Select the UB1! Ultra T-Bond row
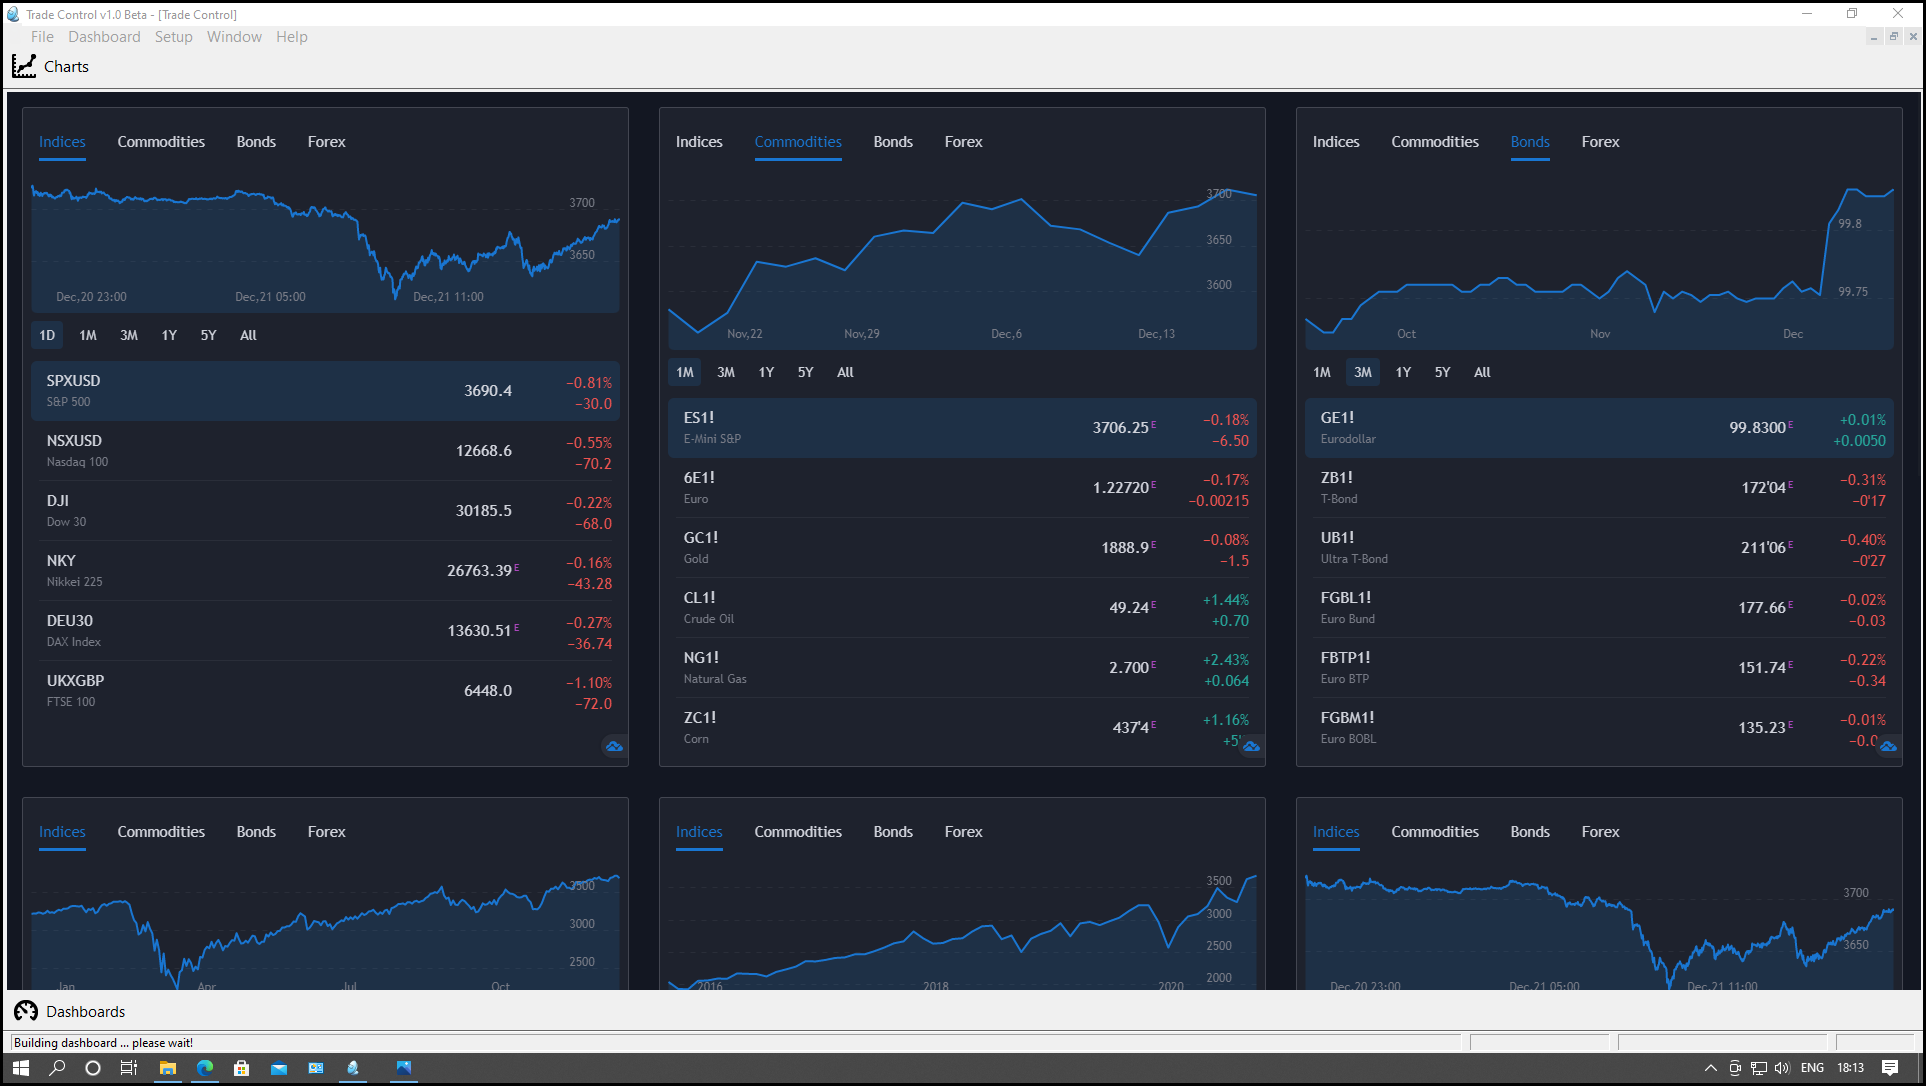The width and height of the screenshot is (1926, 1086). (1600, 548)
